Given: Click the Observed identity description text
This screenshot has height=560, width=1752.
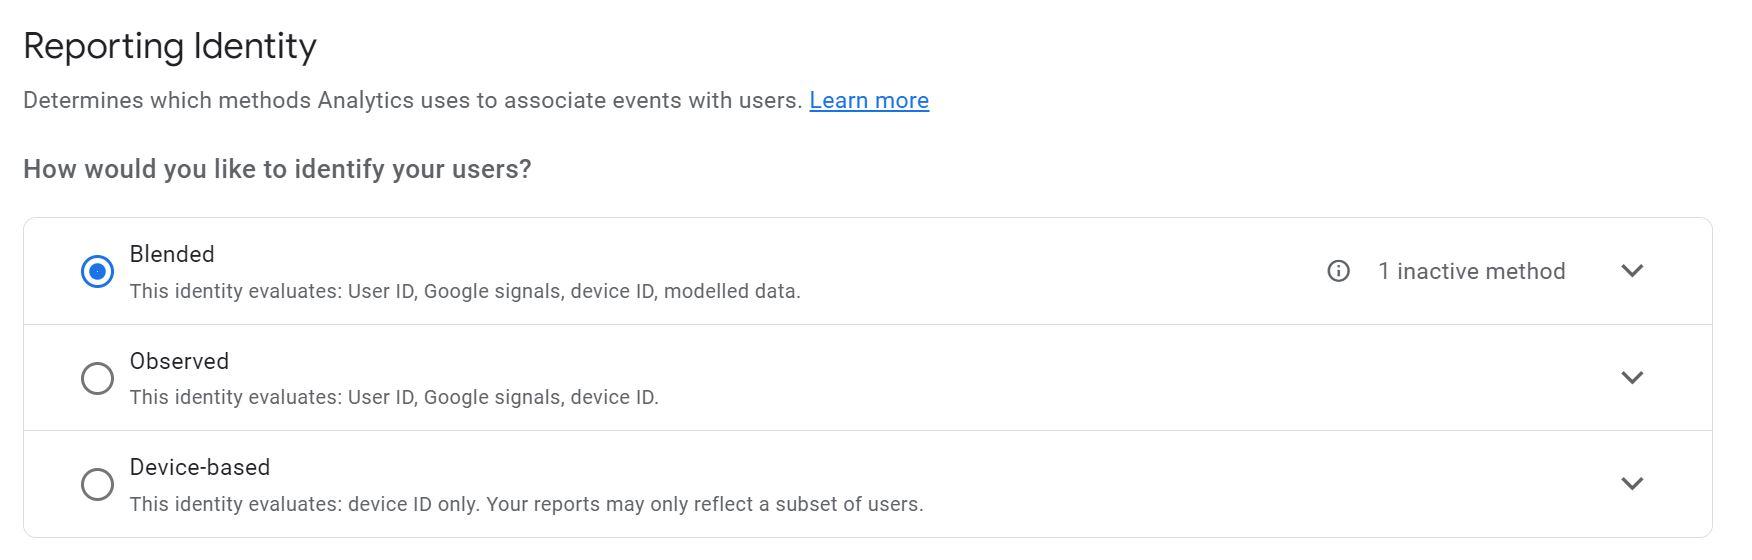Looking at the screenshot, I should [394, 397].
